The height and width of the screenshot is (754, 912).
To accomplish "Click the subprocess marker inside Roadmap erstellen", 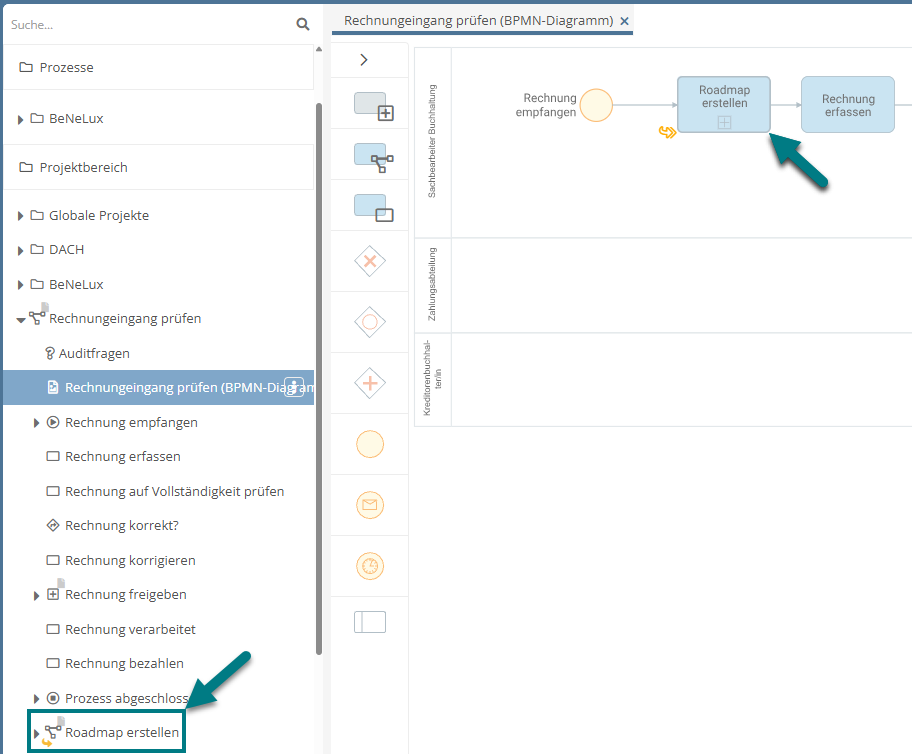I will [x=724, y=122].
